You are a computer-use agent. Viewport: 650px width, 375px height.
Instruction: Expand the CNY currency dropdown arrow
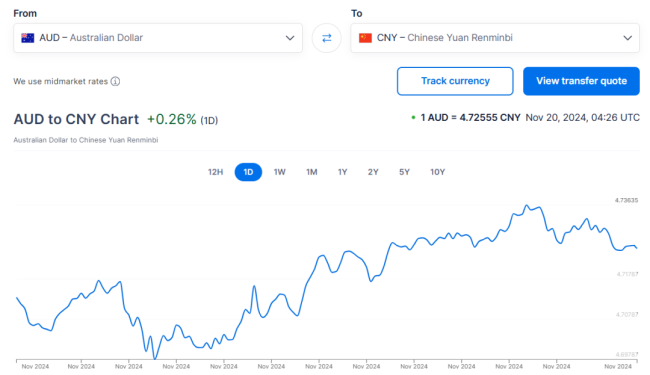click(x=628, y=38)
